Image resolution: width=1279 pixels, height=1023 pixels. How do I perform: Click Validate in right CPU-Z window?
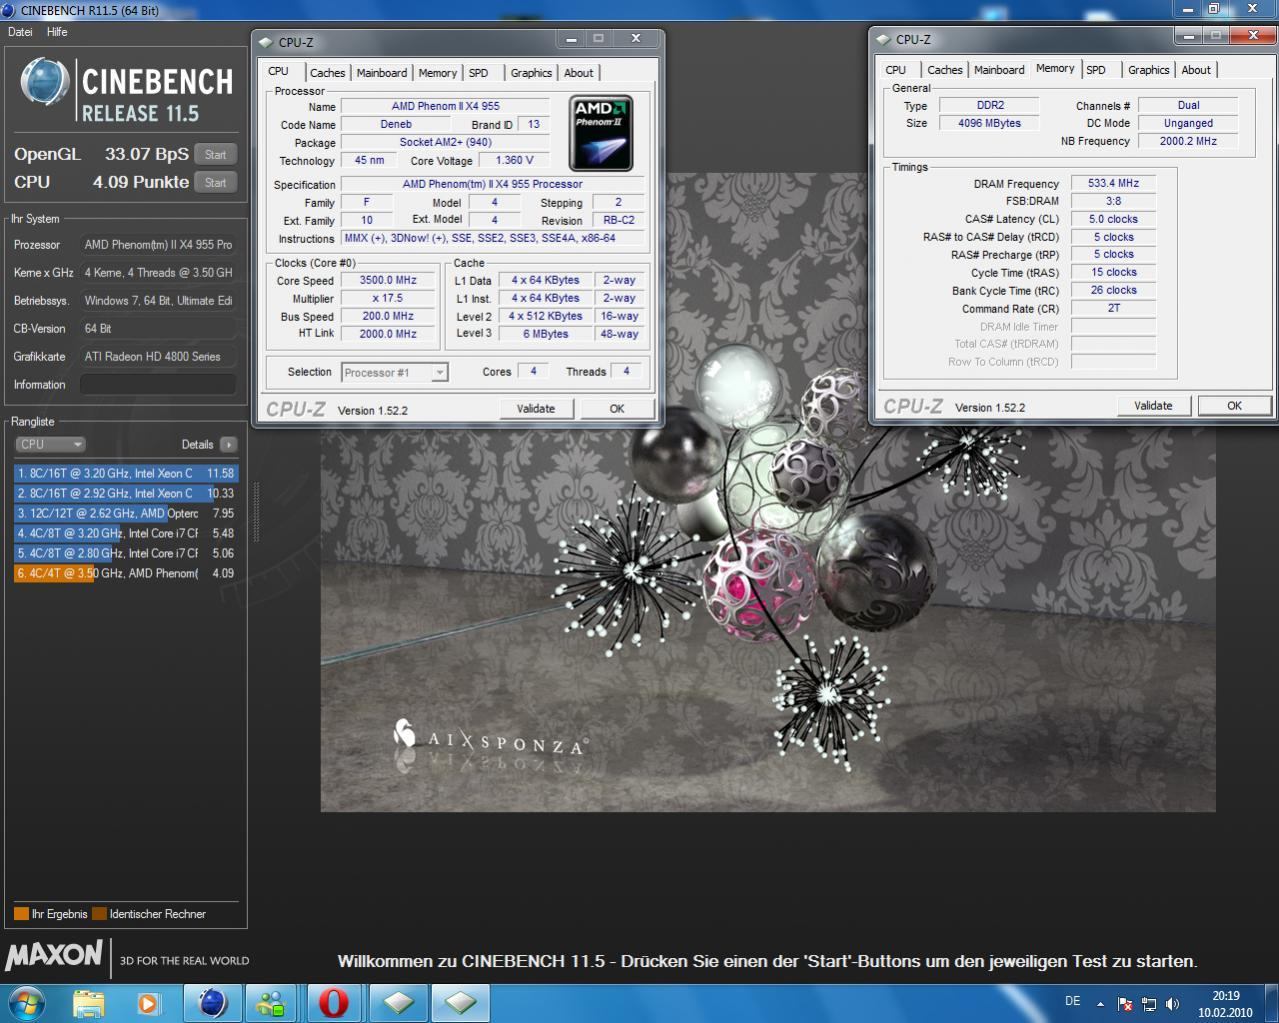[1153, 405]
